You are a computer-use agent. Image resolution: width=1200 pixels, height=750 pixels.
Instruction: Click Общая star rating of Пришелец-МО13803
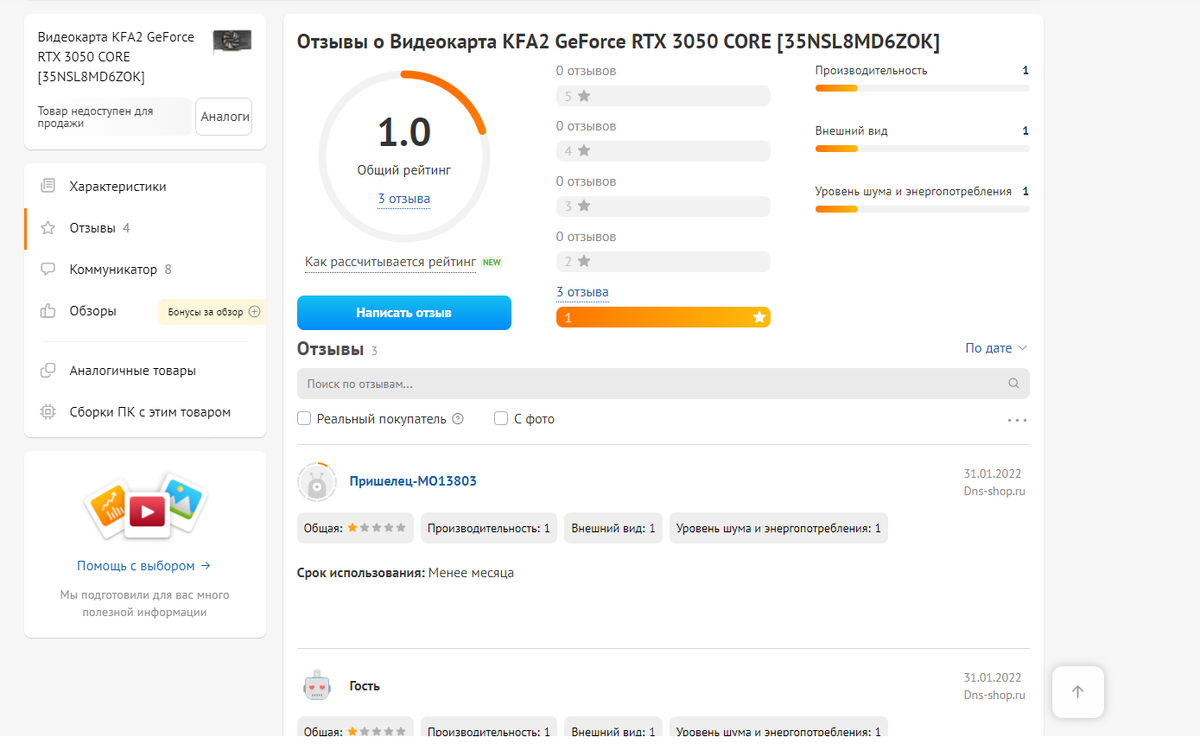point(355,528)
